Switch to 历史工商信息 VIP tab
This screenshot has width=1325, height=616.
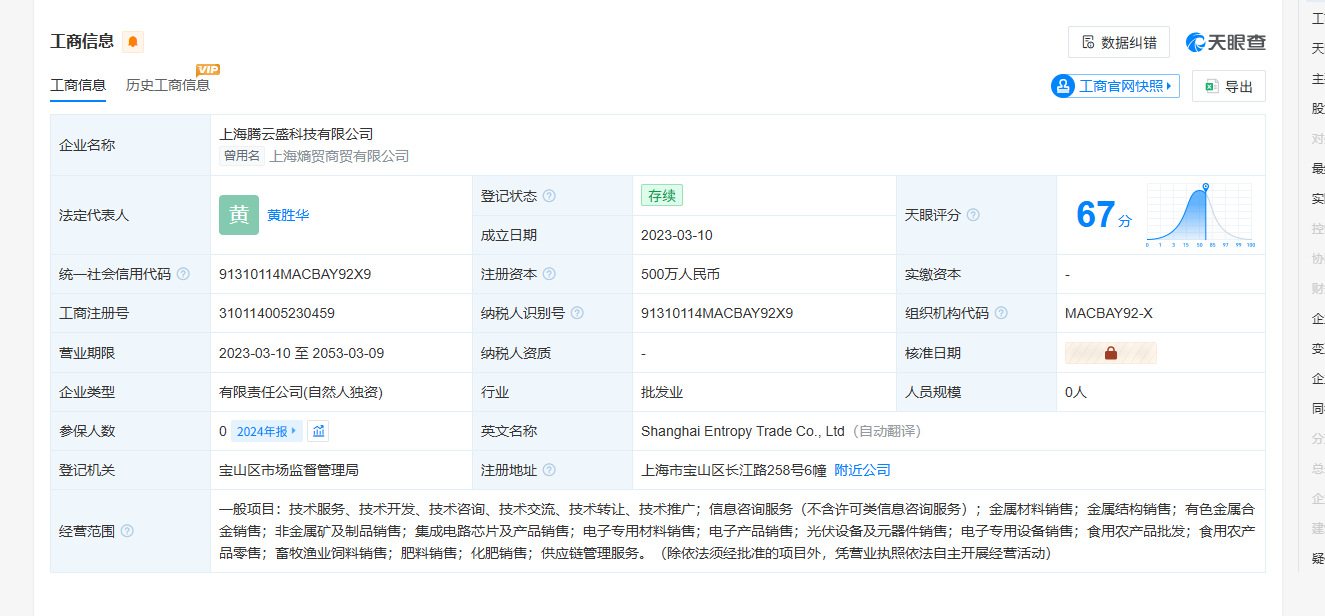pos(168,86)
